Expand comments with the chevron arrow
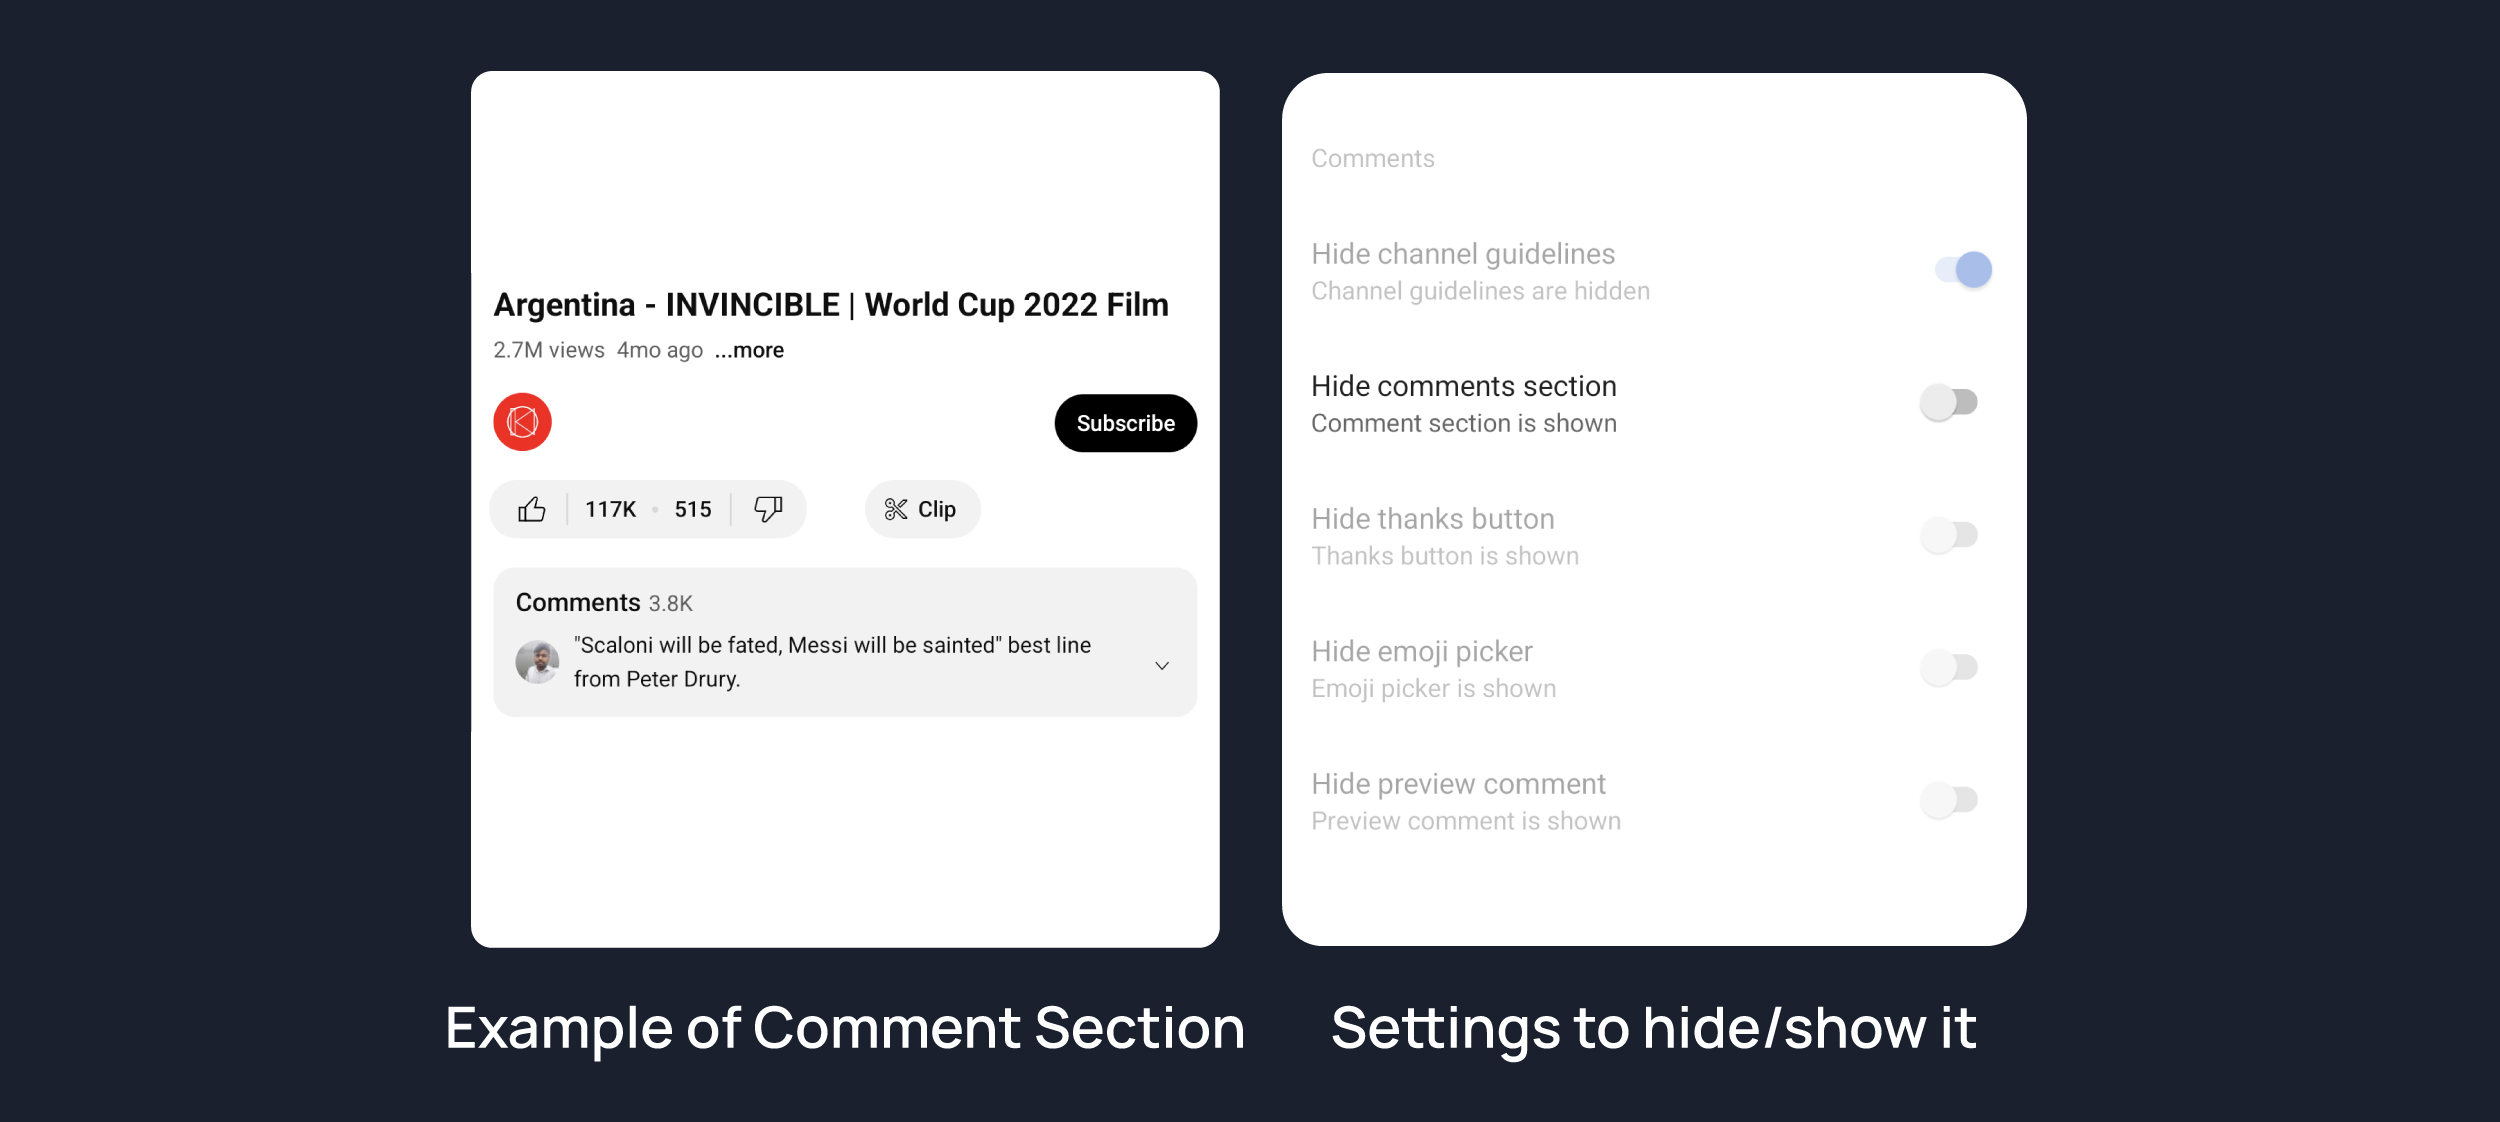This screenshot has height=1122, width=2500. click(1162, 666)
